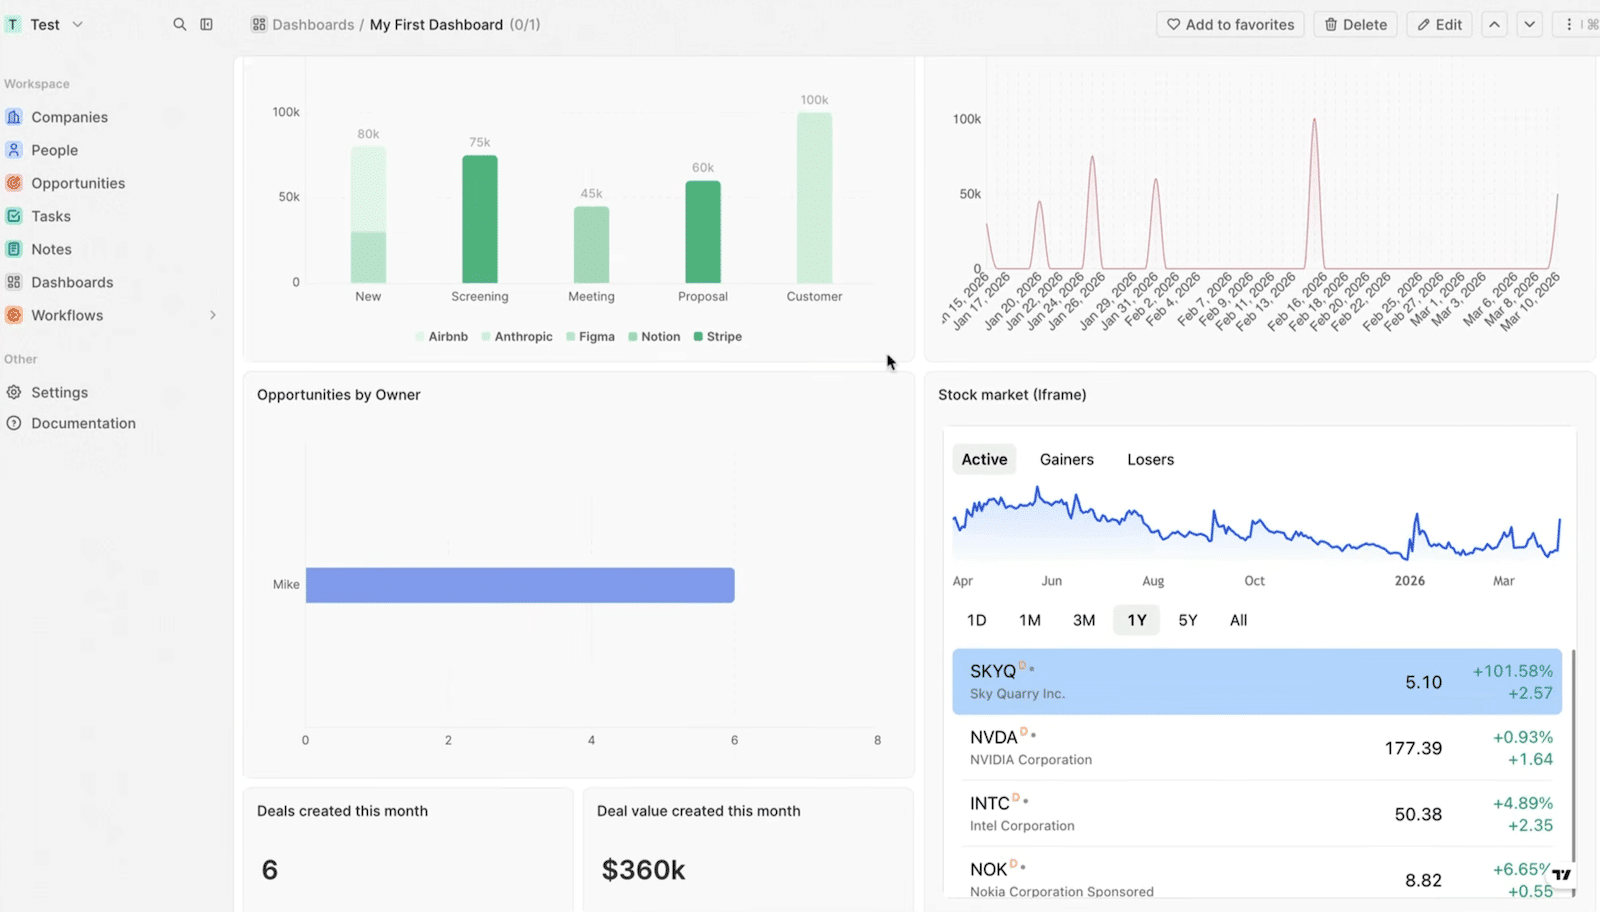Click the Dashboards grid icon in sidebar

14,282
